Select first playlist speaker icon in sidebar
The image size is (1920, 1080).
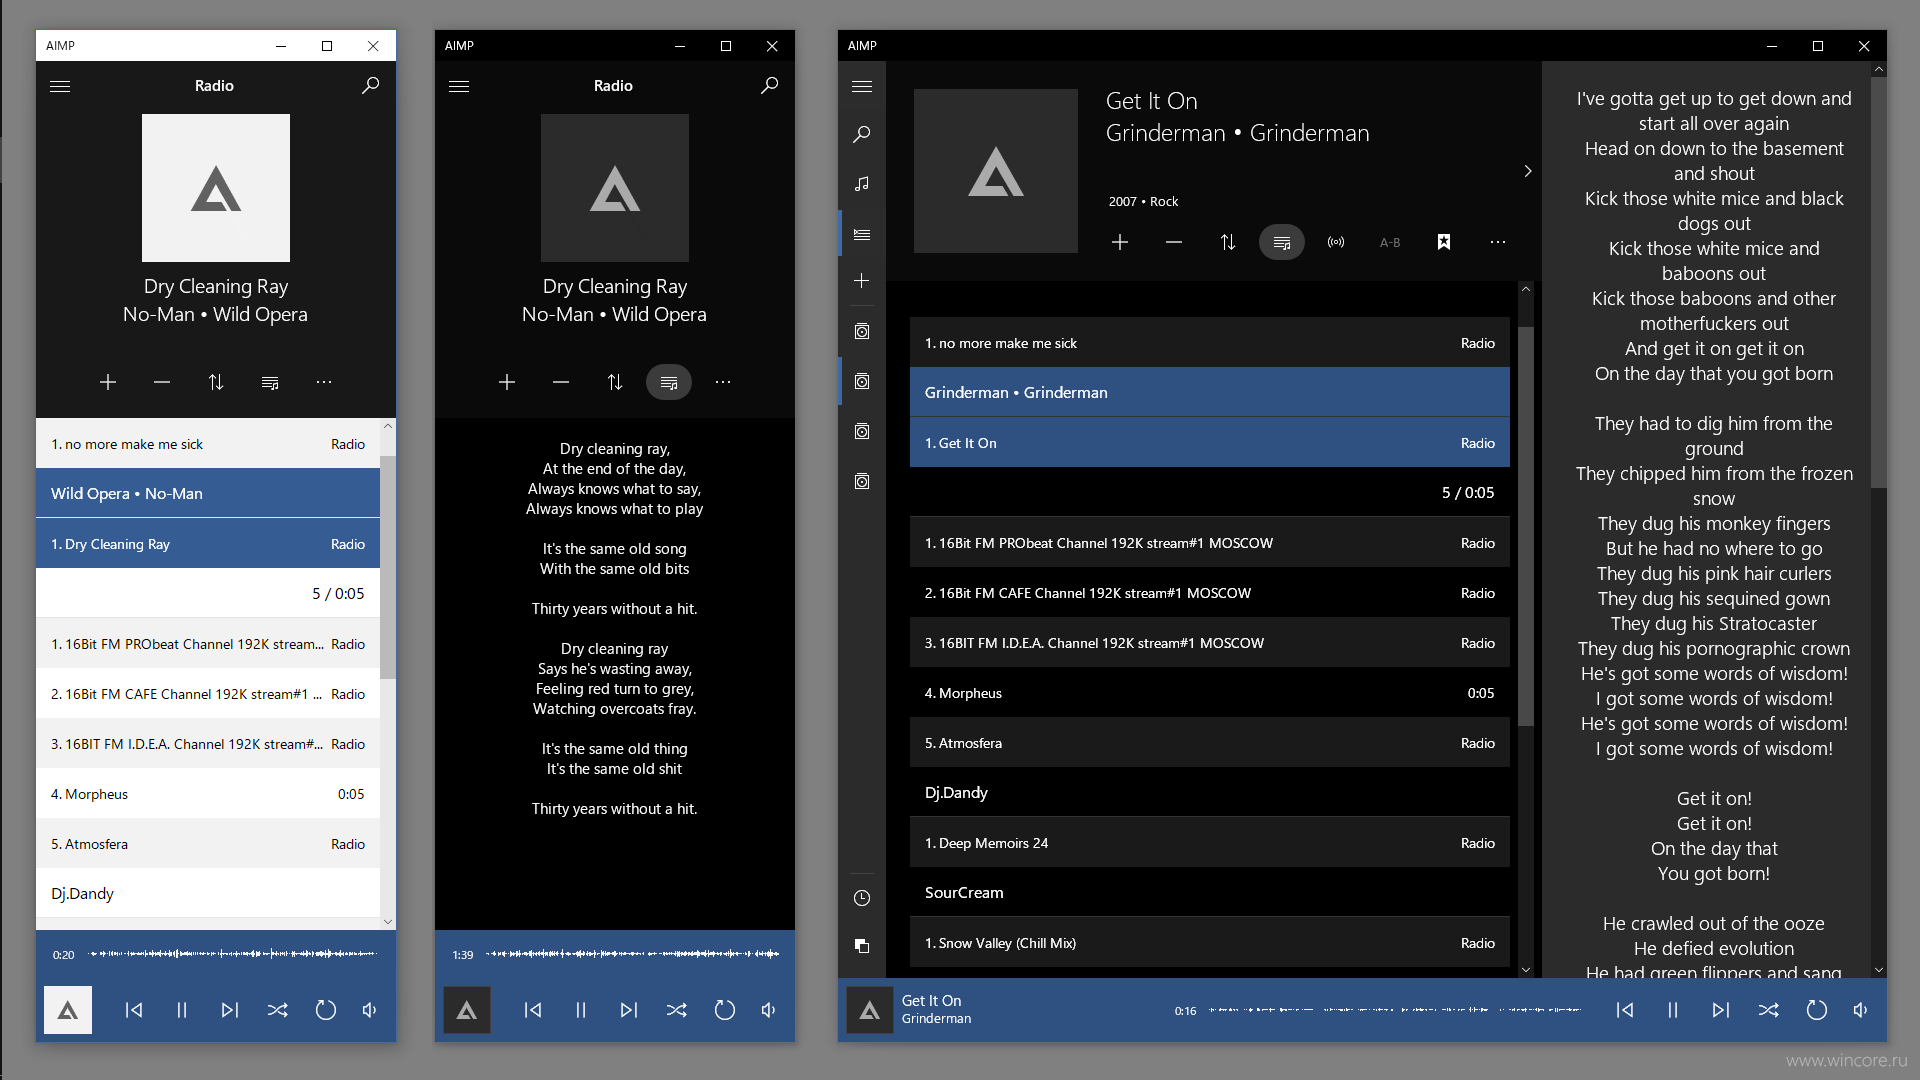(x=862, y=331)
